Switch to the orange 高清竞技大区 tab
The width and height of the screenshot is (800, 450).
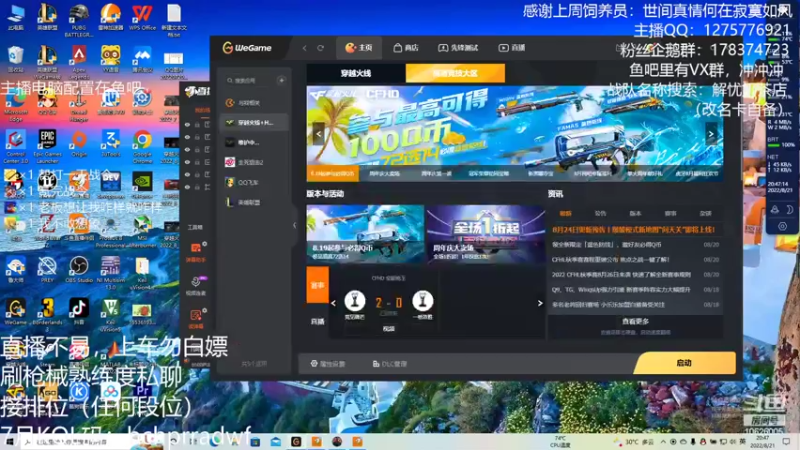tap(455, 73)
